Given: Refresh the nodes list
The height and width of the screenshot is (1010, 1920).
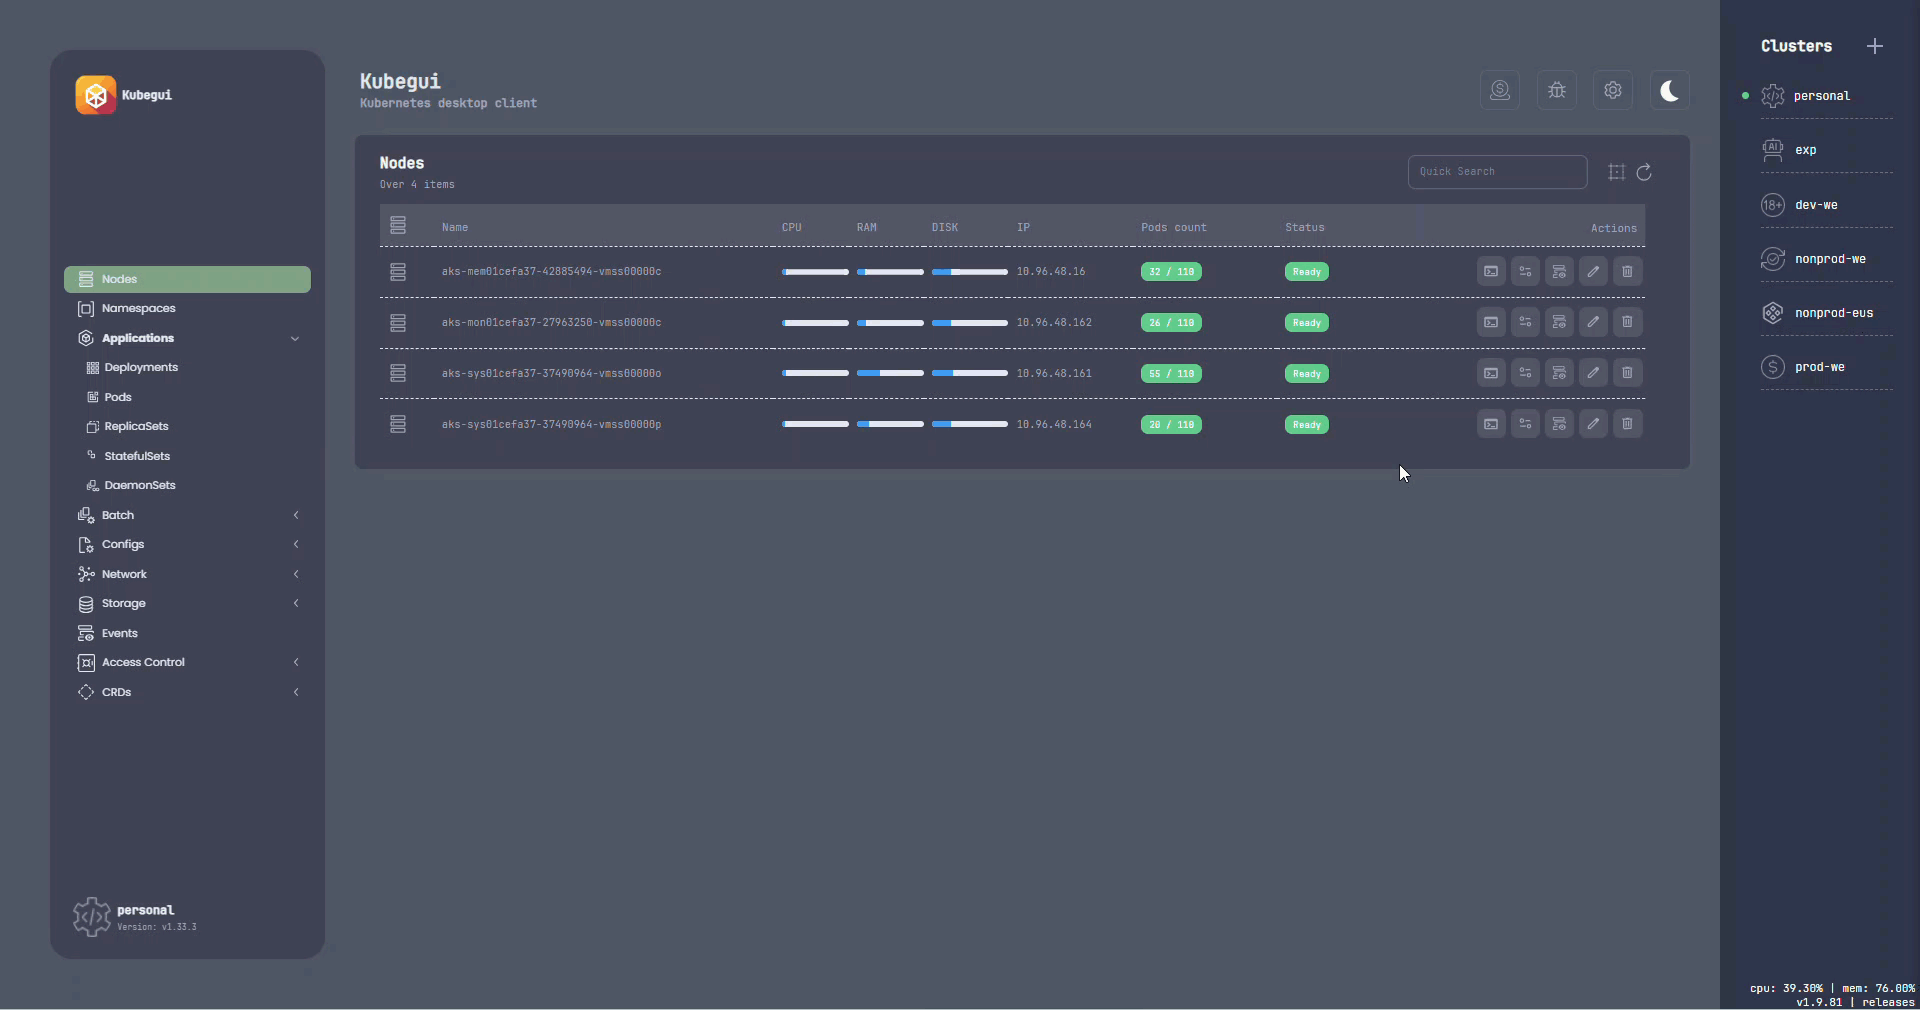Looking at the screenshot, I should point(1644,172).
